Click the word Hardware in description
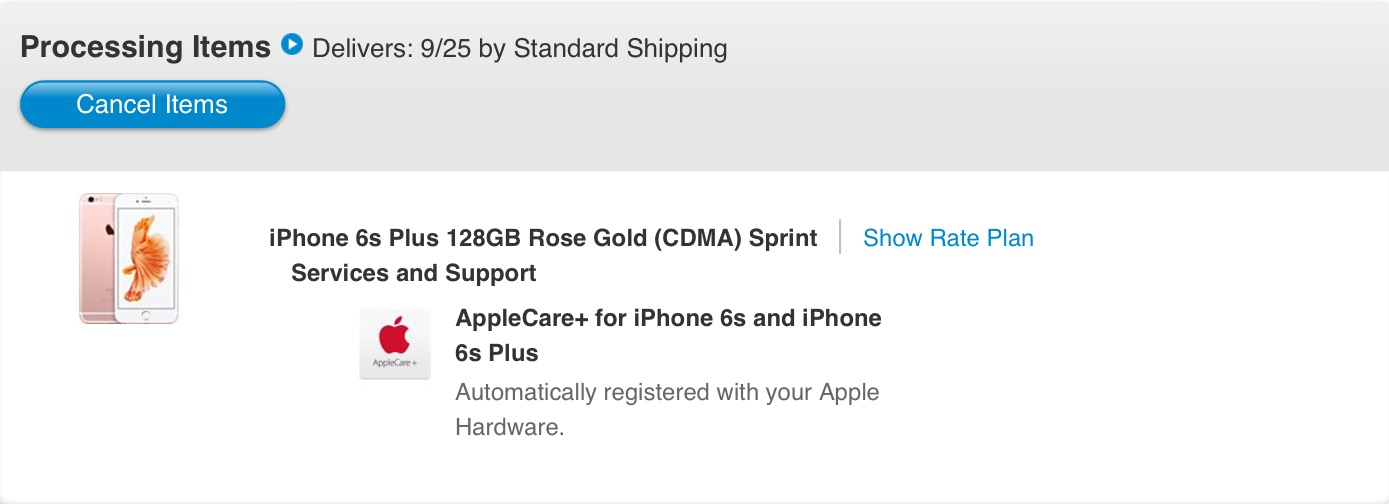The height and width of the screenshot is (504, 1389). pos(510,427)
